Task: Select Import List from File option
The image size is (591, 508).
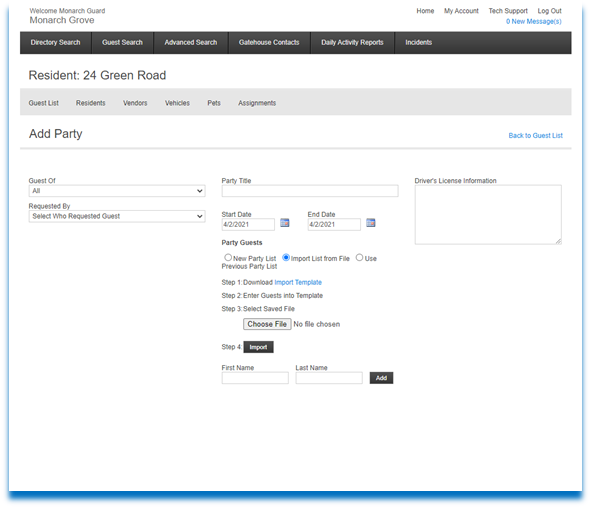Action: coord(286,258)
